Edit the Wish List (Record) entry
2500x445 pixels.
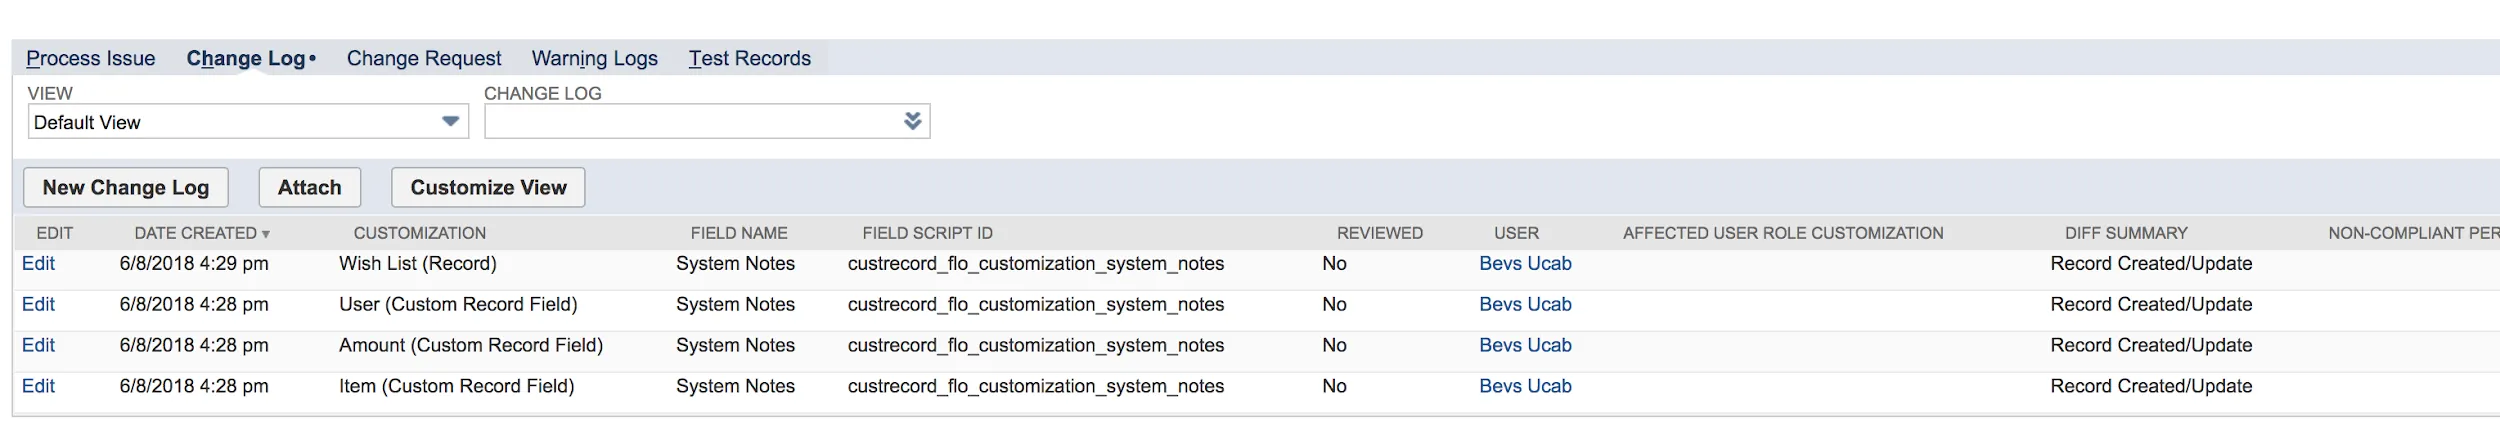(x=38, y=264)
